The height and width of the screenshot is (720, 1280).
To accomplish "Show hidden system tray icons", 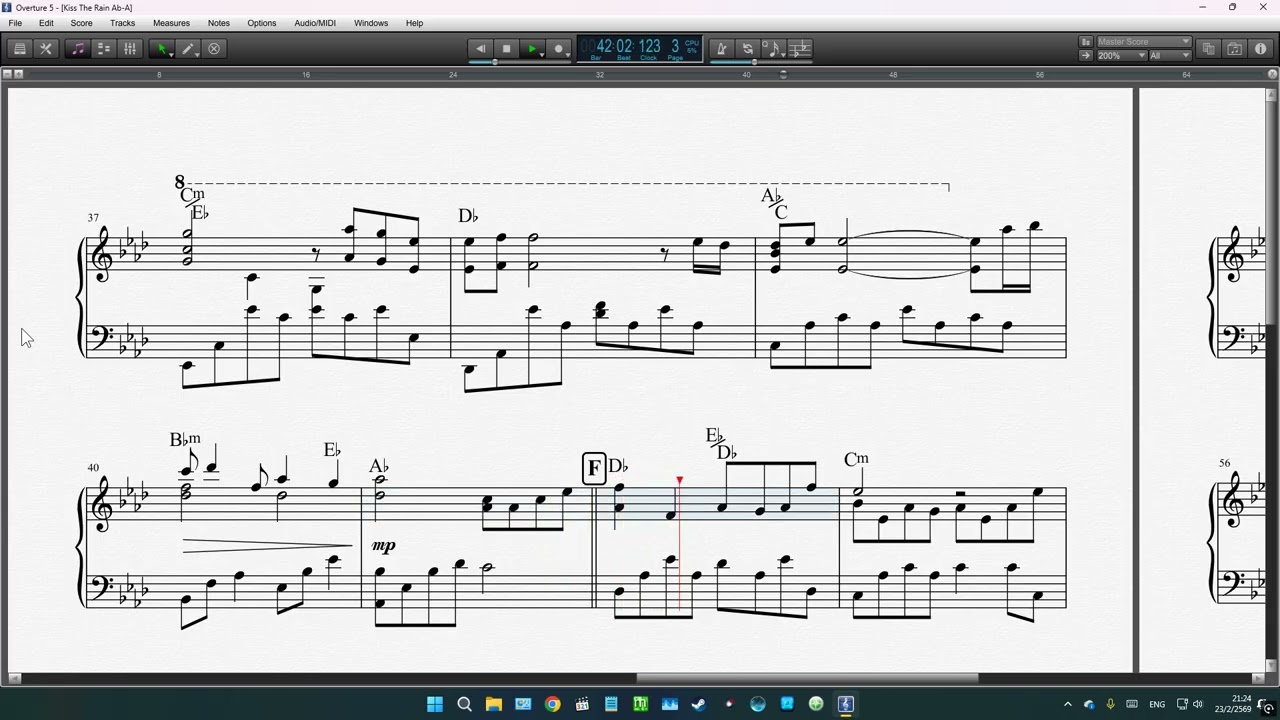I will (x=1067, y=704).
